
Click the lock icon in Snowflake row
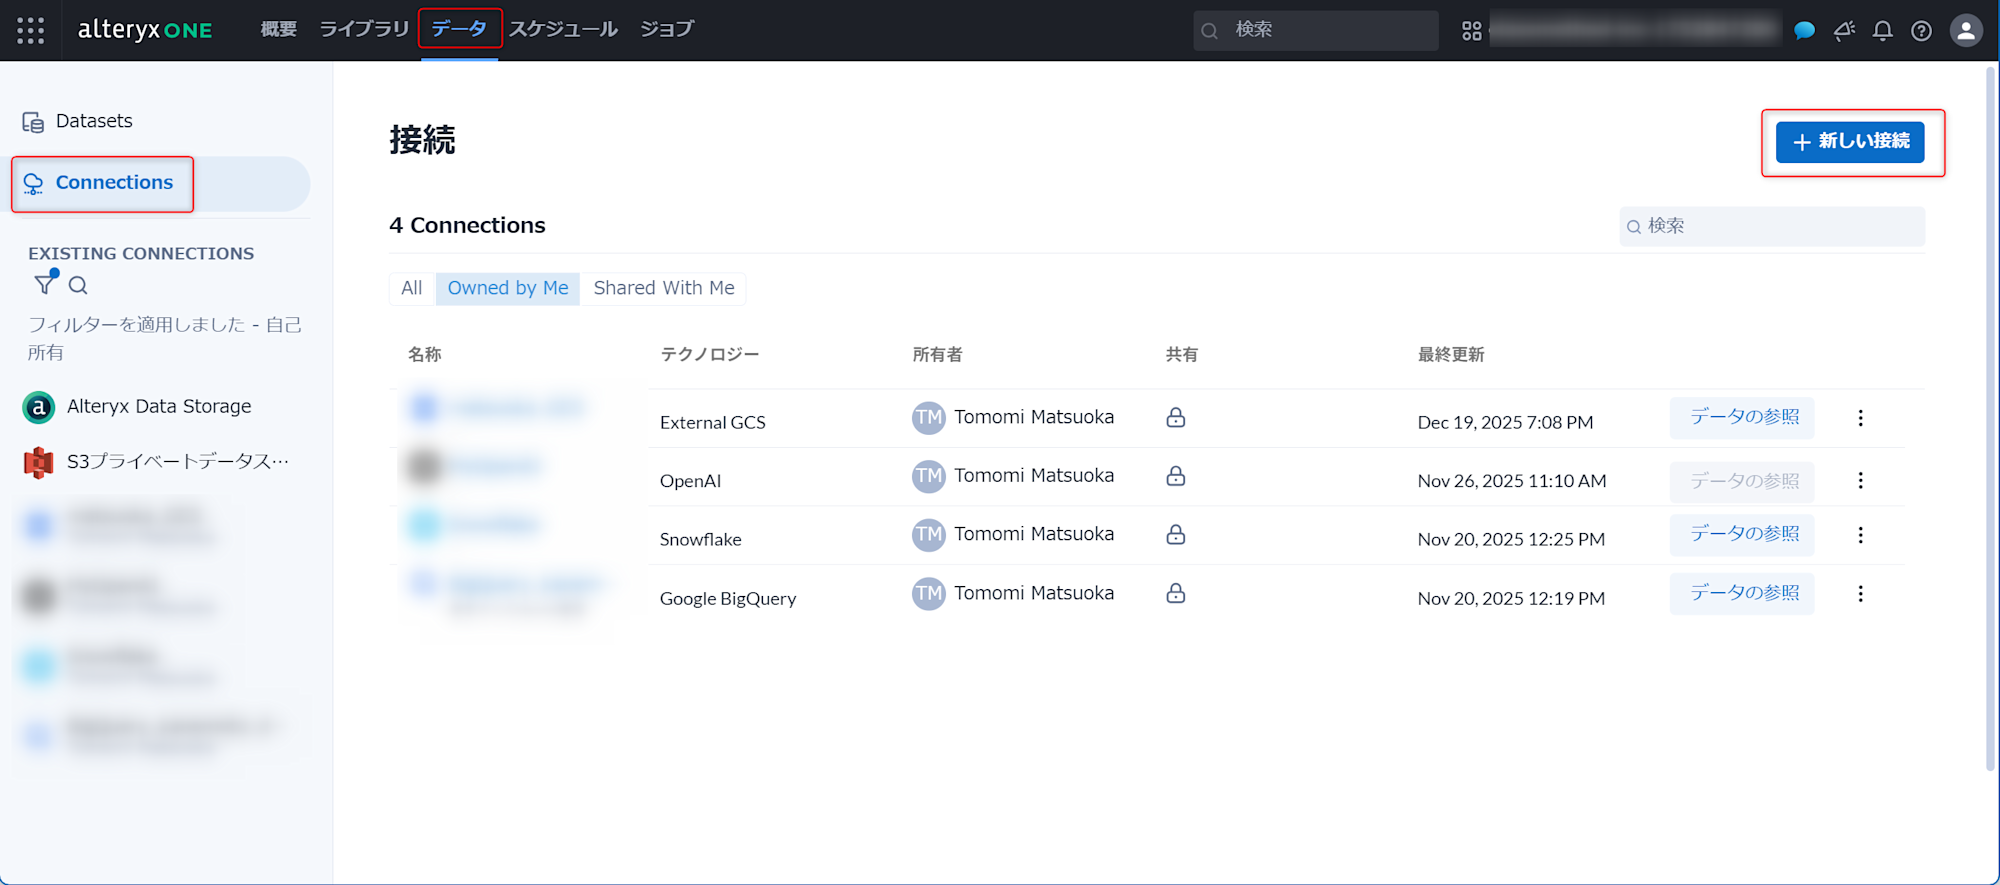point(1176,534)
